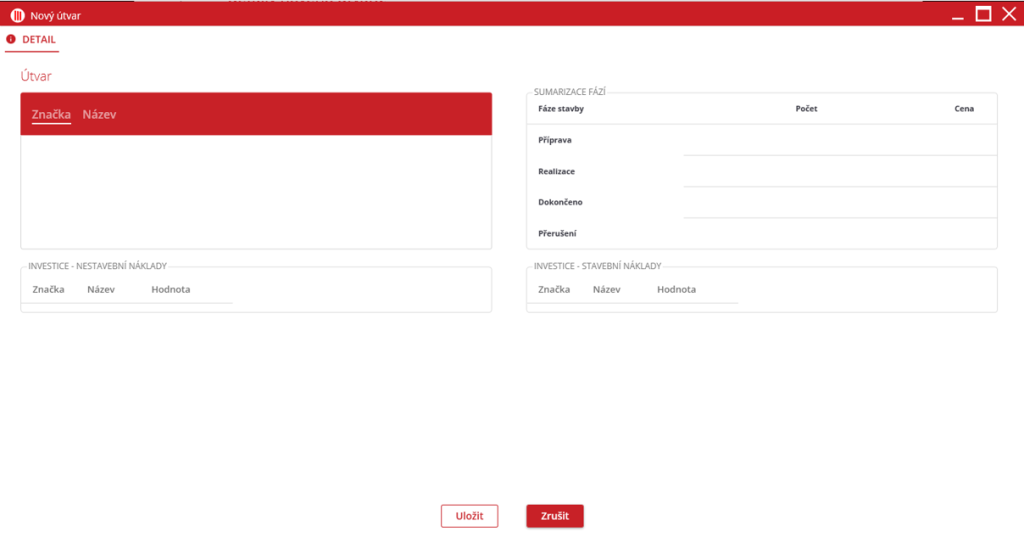Minimize the Nový útvar window
Image resolution: width=1024 pixels, height=543 pixels.
(x=957, y=15)
